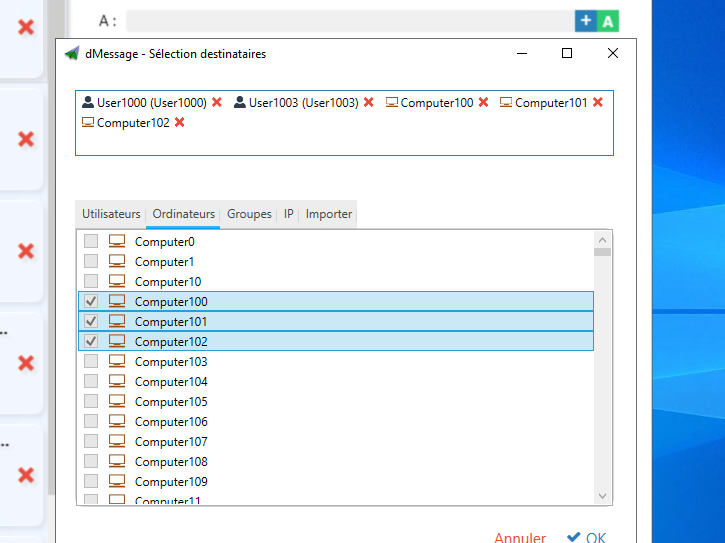
Task: Confirm selection with the OK button
Action: click(x=587, y=537)
